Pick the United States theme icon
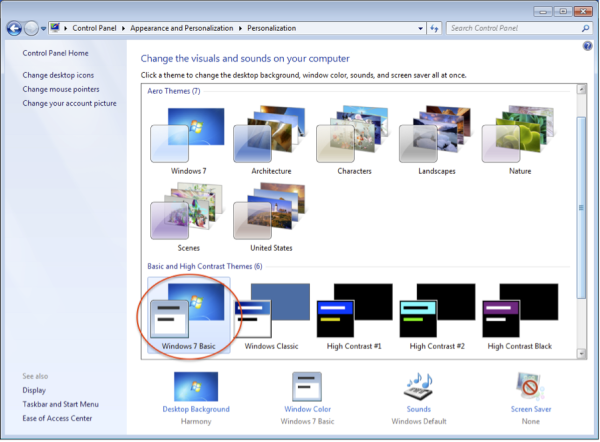 pyautogui.click(x=270, y=215)
